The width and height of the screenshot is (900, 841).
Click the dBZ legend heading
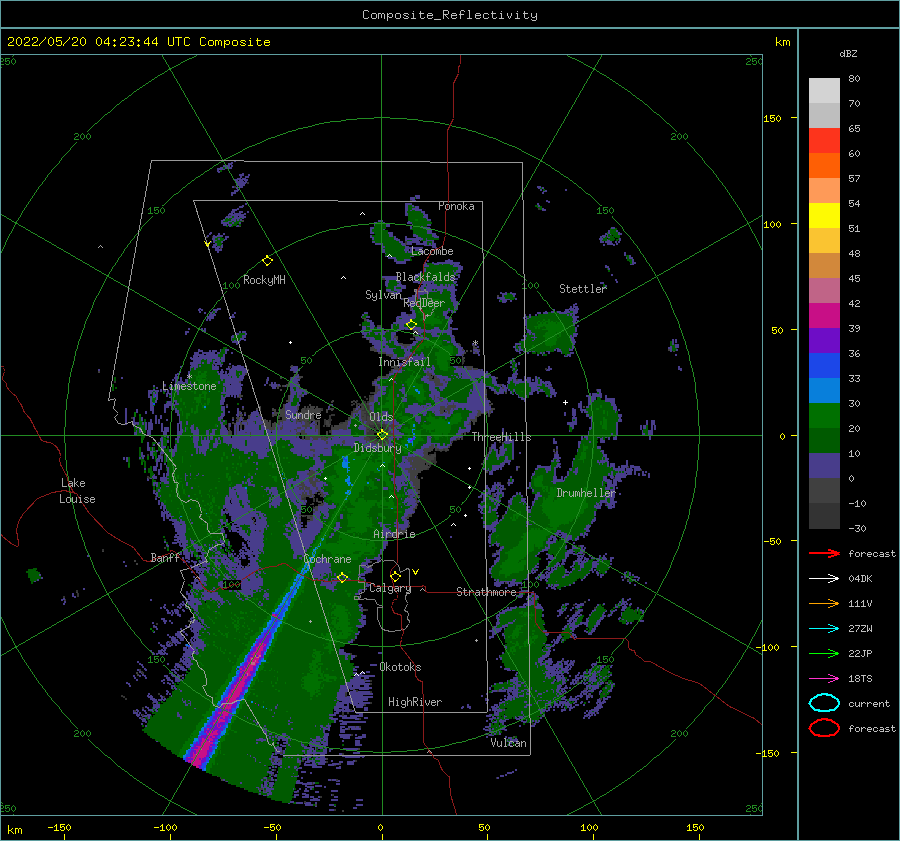(848, 53)
